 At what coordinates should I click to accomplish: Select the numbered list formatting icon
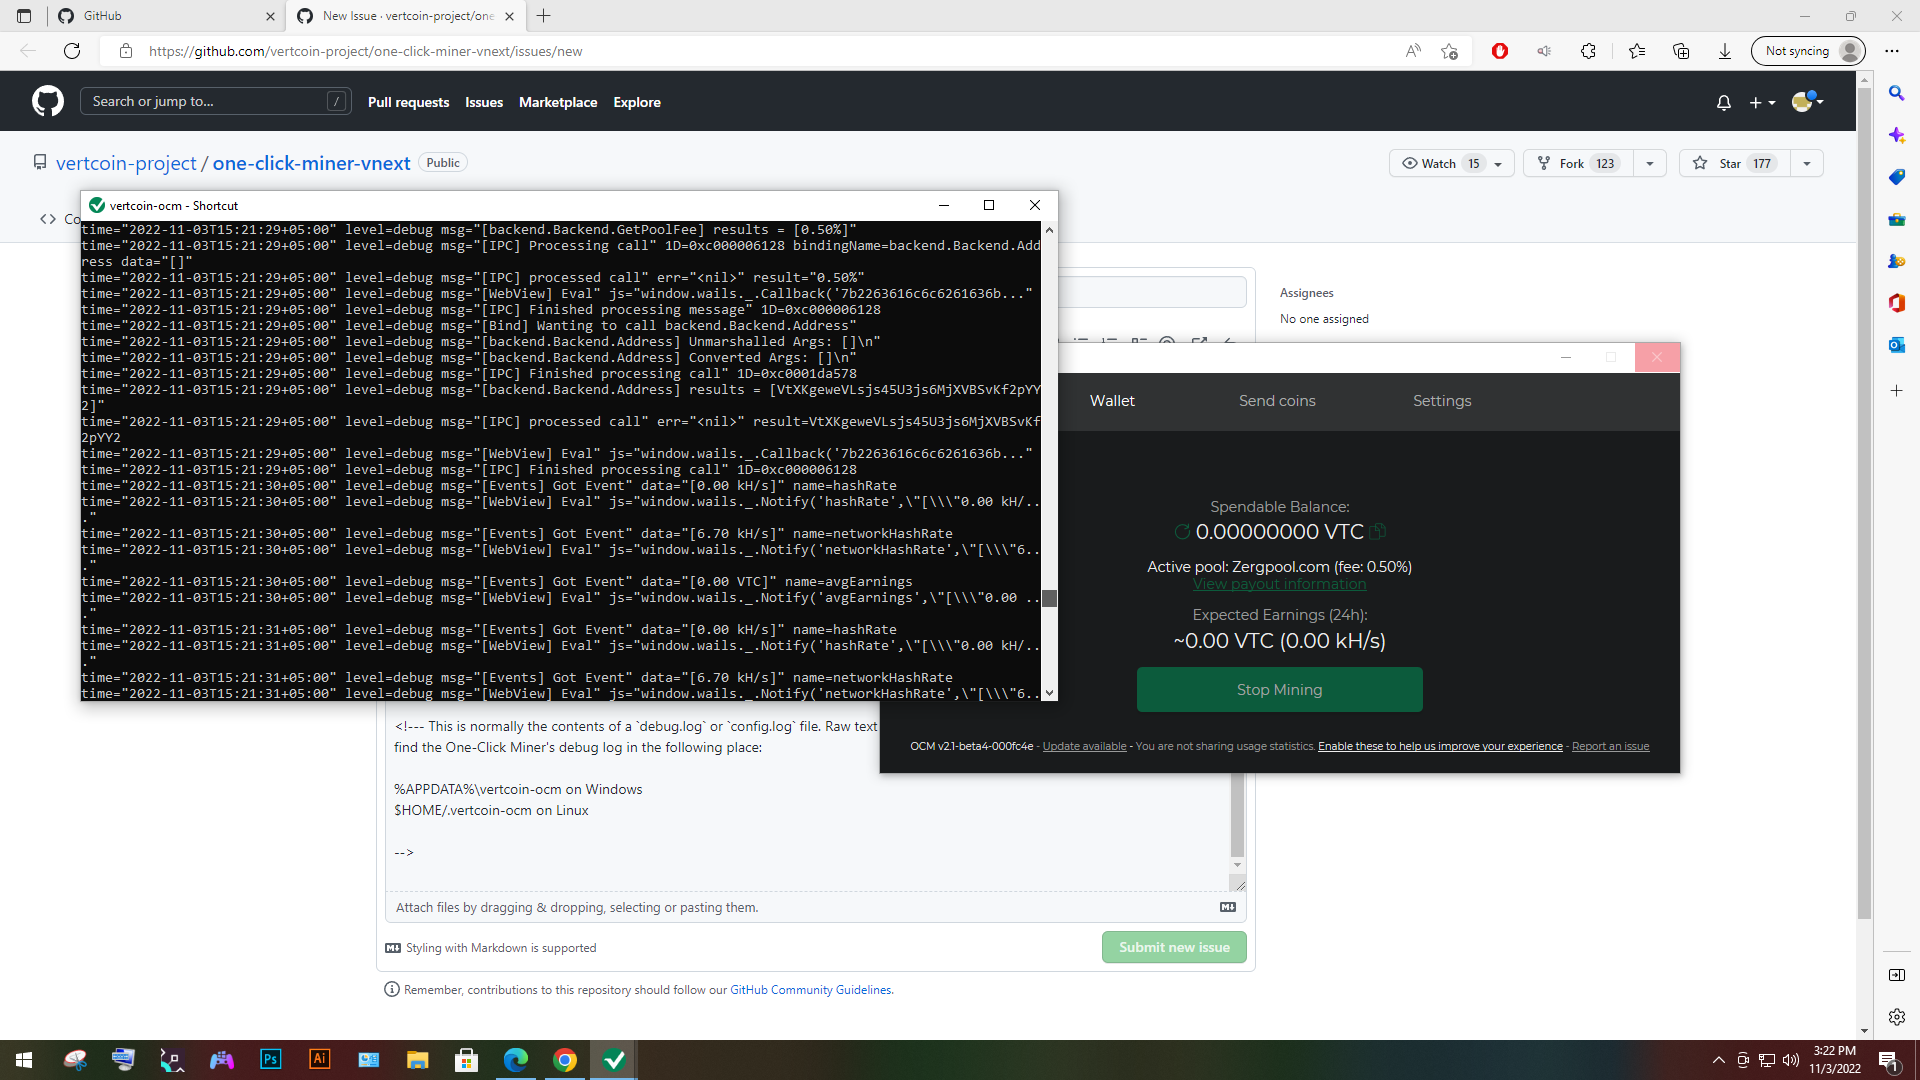click(x=1108, y=343)
